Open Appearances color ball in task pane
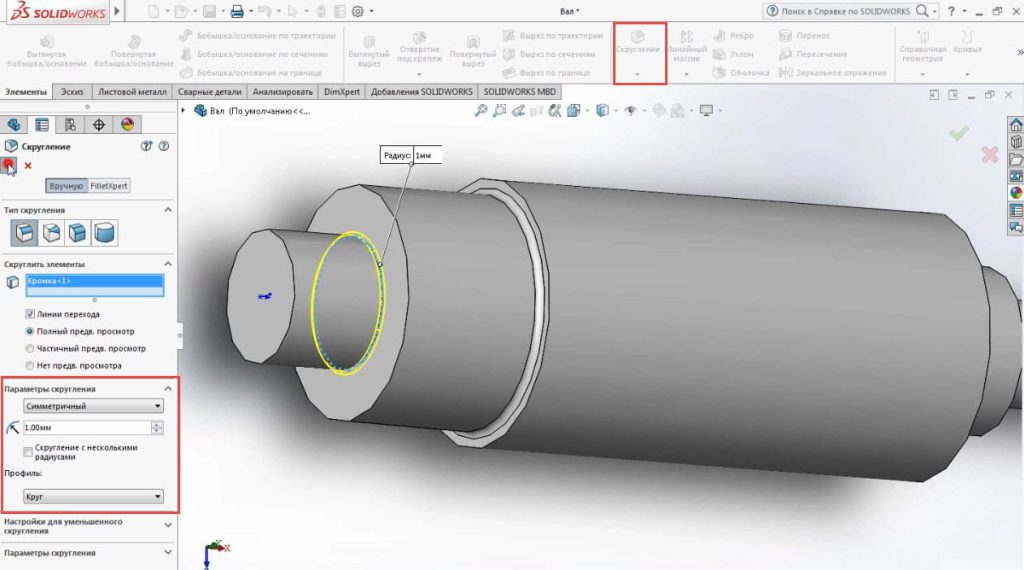The image size is (1024, 570). (1016, 193)
